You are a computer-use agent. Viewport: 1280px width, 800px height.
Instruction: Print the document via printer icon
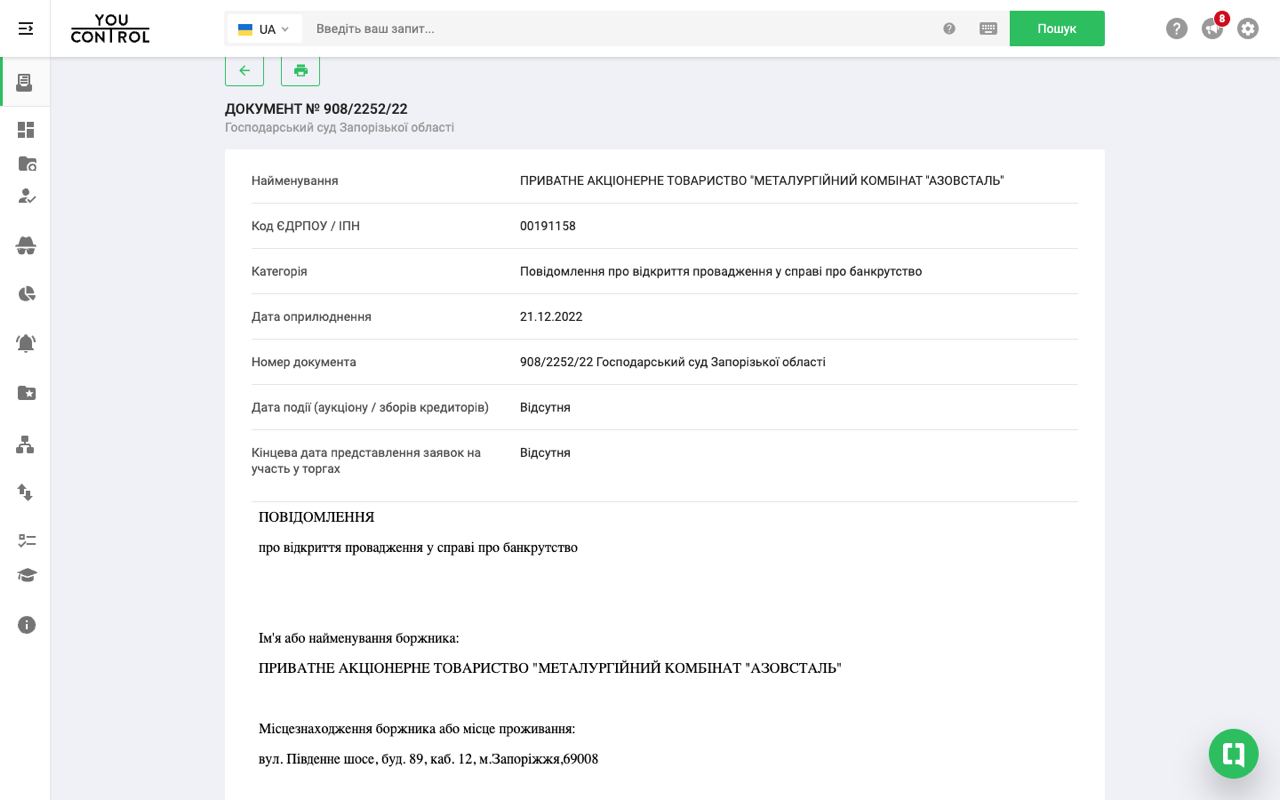(x=300, y=70)
